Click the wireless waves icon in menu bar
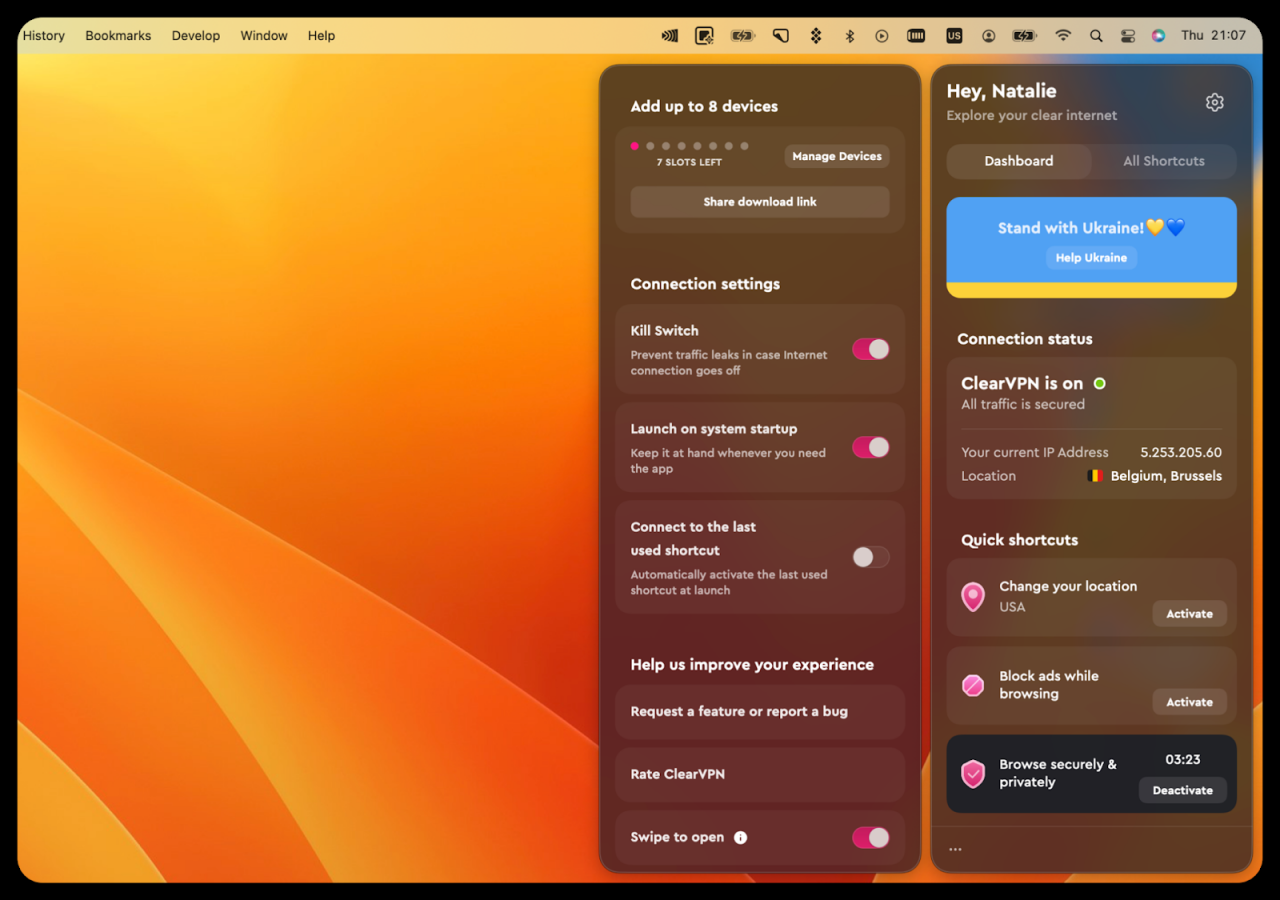The height and width of the screenshot is (900, 1280). click(x=670, y=35)
